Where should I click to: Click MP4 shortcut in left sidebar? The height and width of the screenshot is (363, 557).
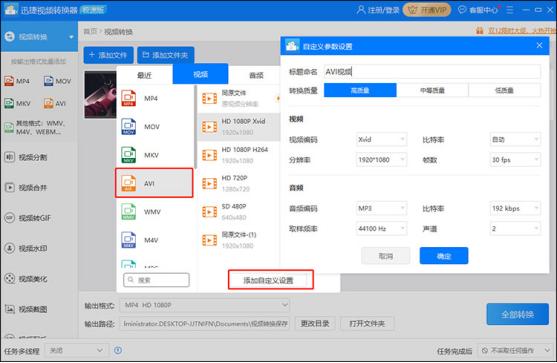(17, 81)
